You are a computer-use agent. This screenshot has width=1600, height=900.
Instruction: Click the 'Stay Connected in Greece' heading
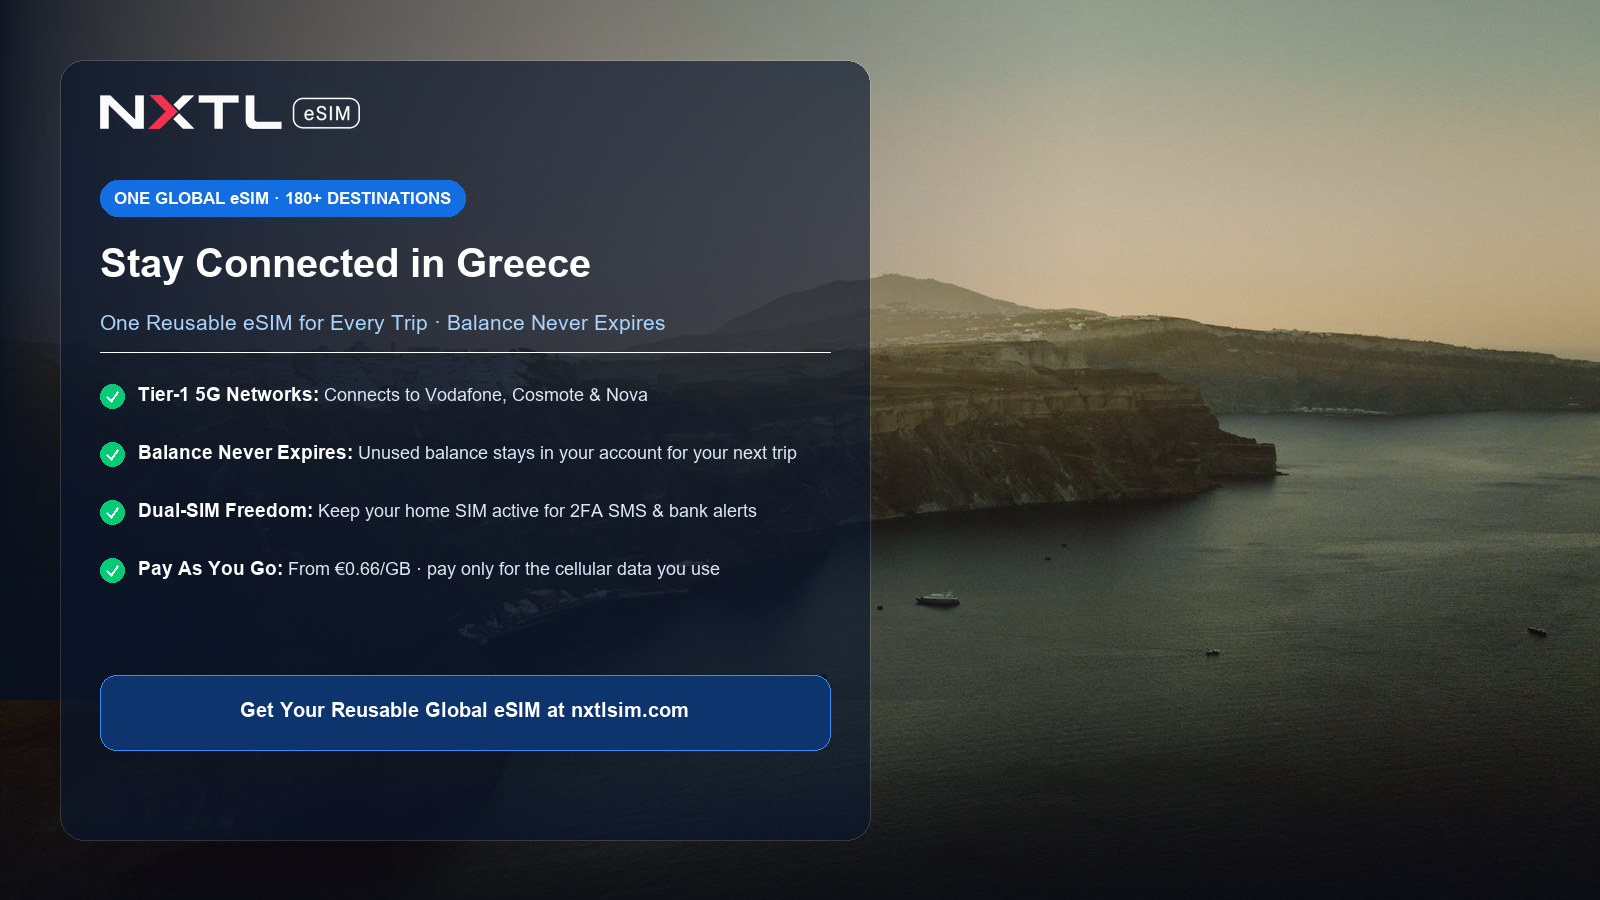point(345,264)
